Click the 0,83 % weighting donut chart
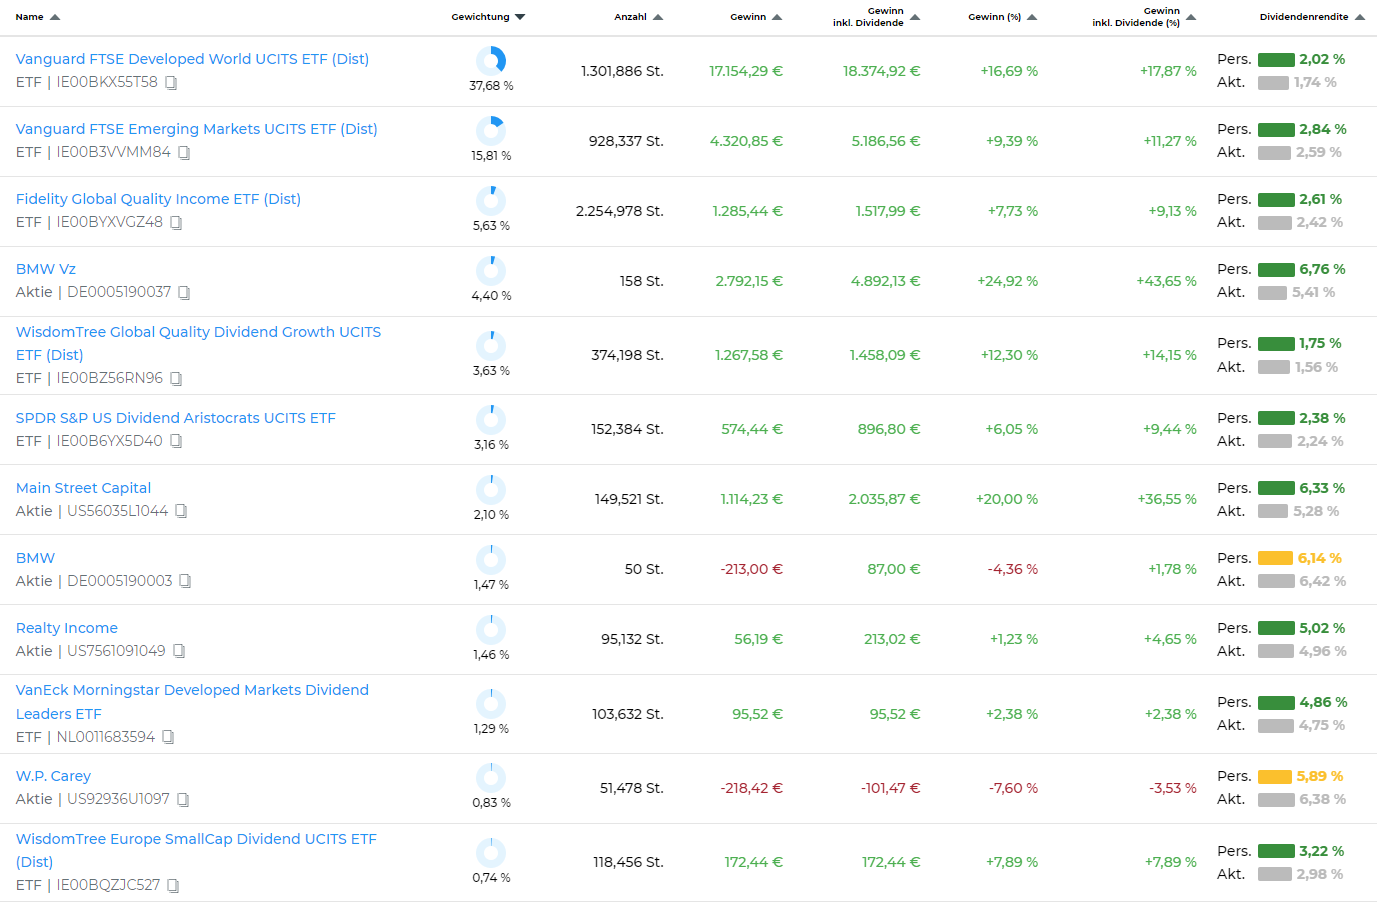1377x903 pixels. [x=491, y=777]
